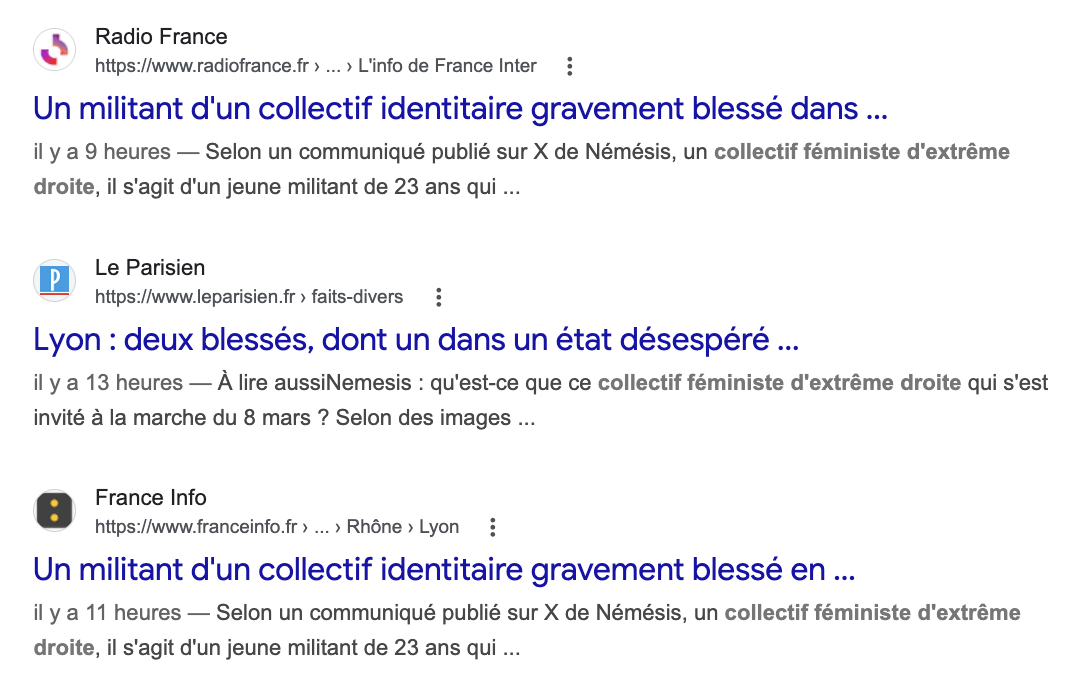Click the Radio France source name label
1076x686 pixels.
pos(161,37)
